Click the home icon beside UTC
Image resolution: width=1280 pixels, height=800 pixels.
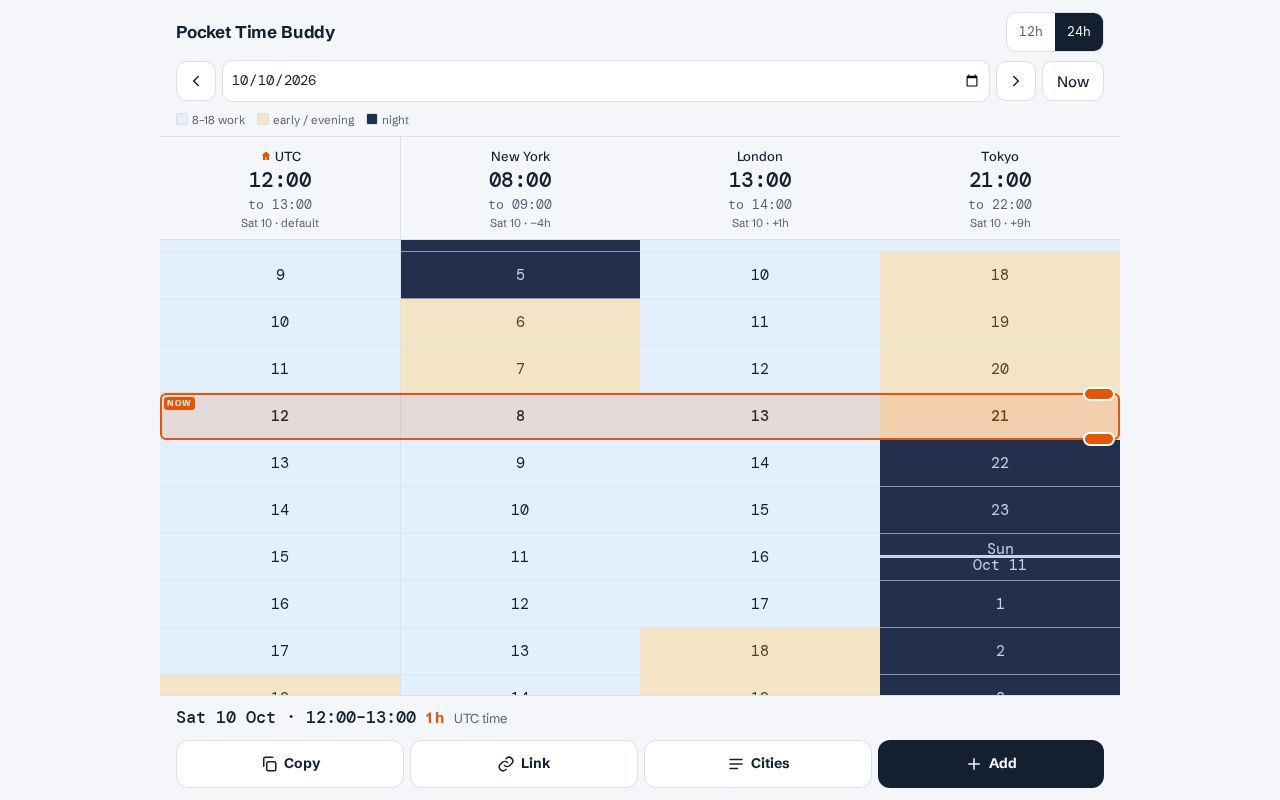[266, 156]
